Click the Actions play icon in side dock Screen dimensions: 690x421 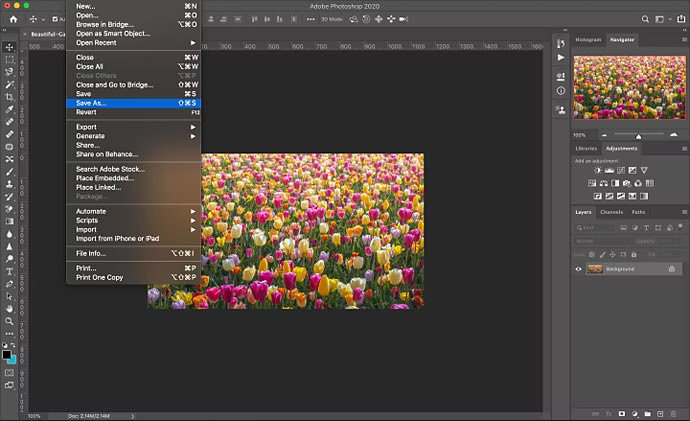tap(560, 58)
